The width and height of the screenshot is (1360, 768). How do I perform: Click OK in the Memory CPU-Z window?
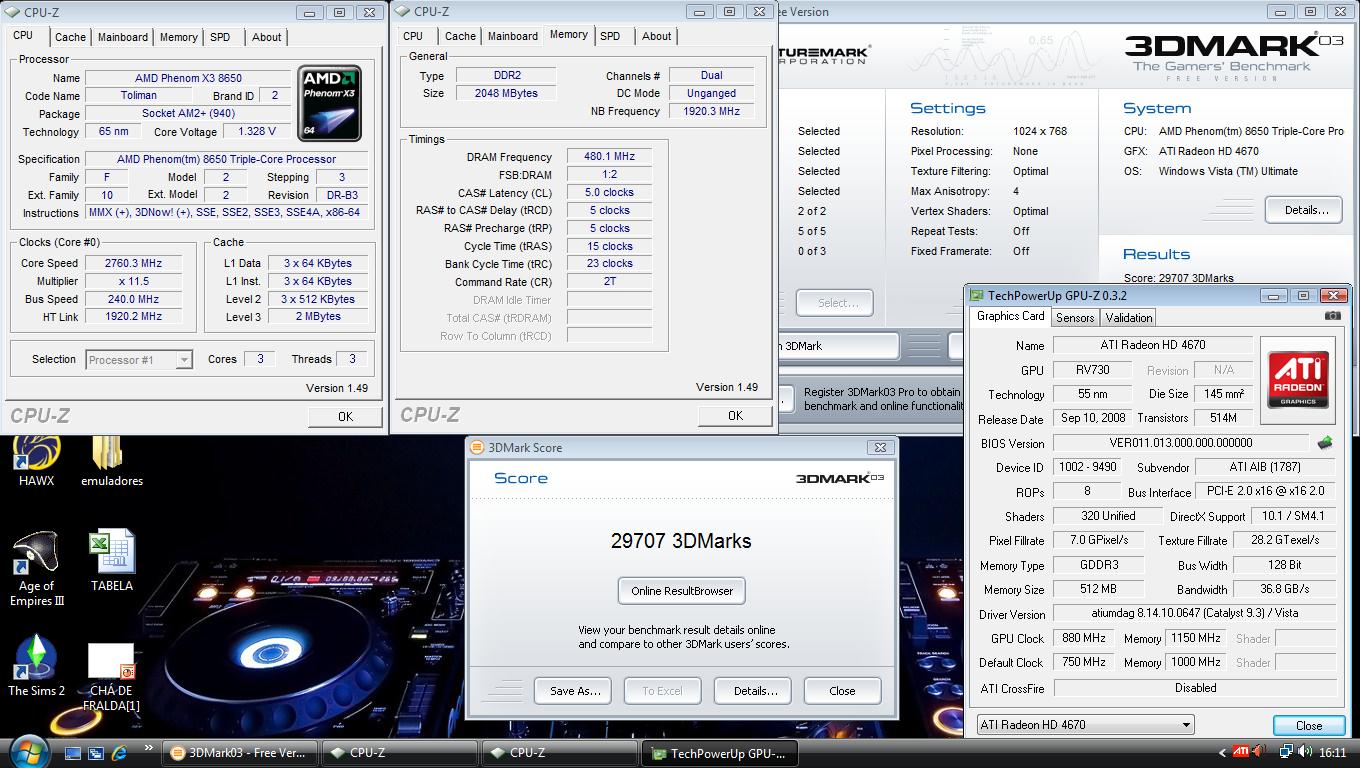[735, 416]
